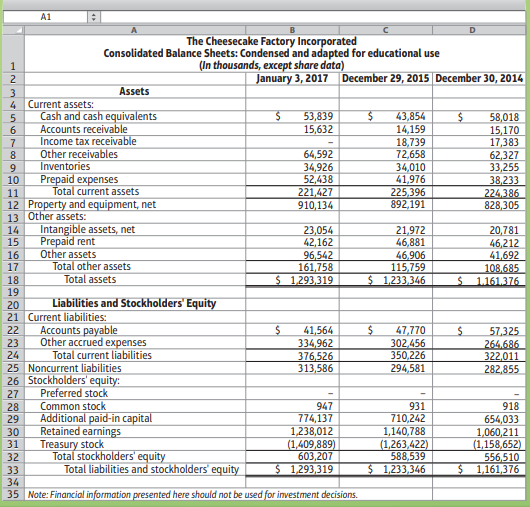Select column D header

(479, 30)
